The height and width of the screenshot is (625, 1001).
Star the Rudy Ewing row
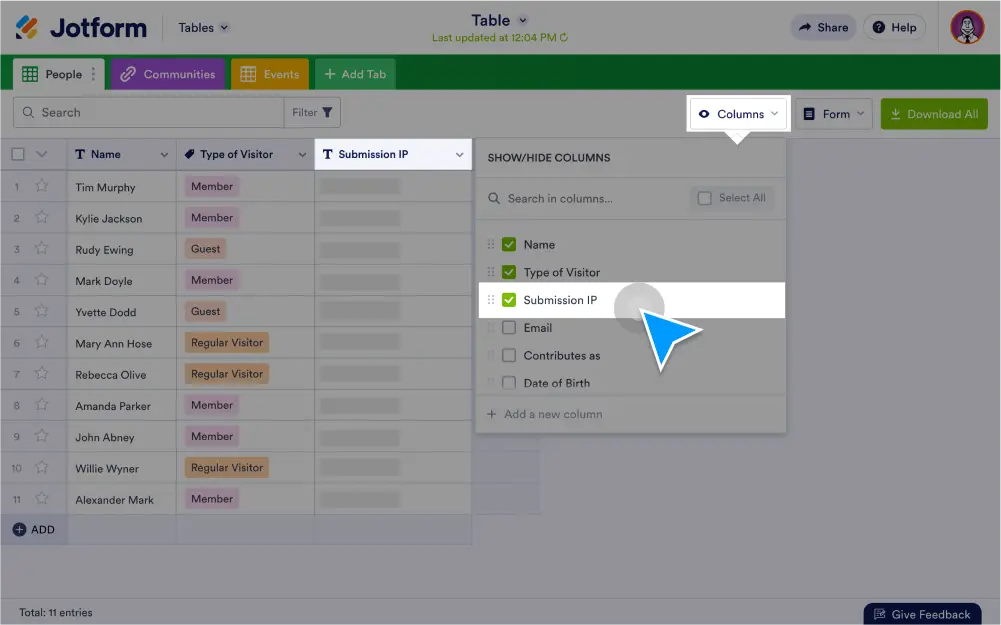pyautogui.click(x=42, y=249)
